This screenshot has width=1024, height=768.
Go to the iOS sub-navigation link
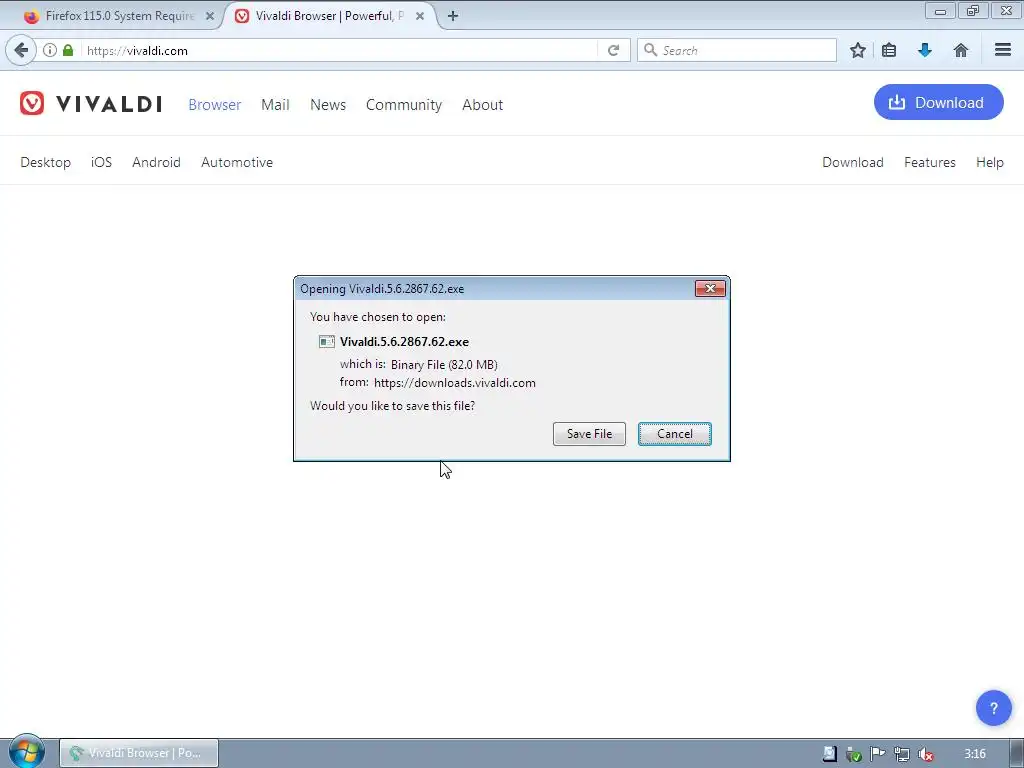pyautogui.click(x=101, y=162)
